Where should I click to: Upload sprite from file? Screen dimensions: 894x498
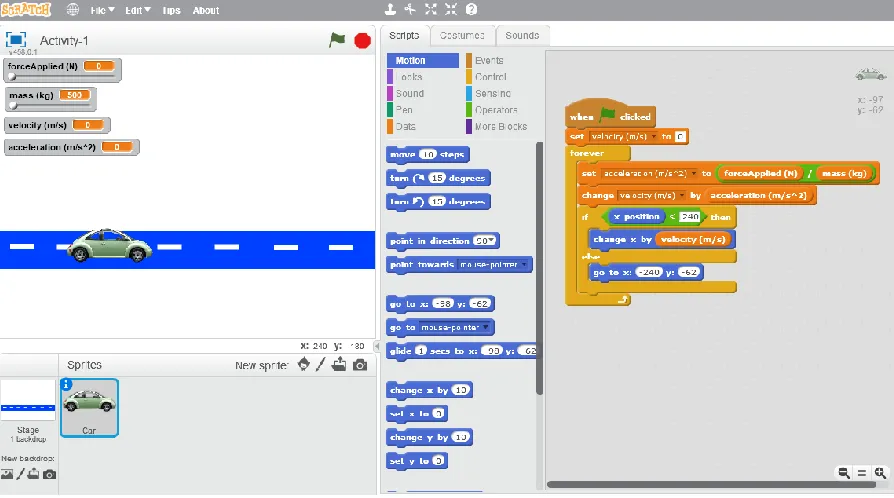click(x=339, y=364)
